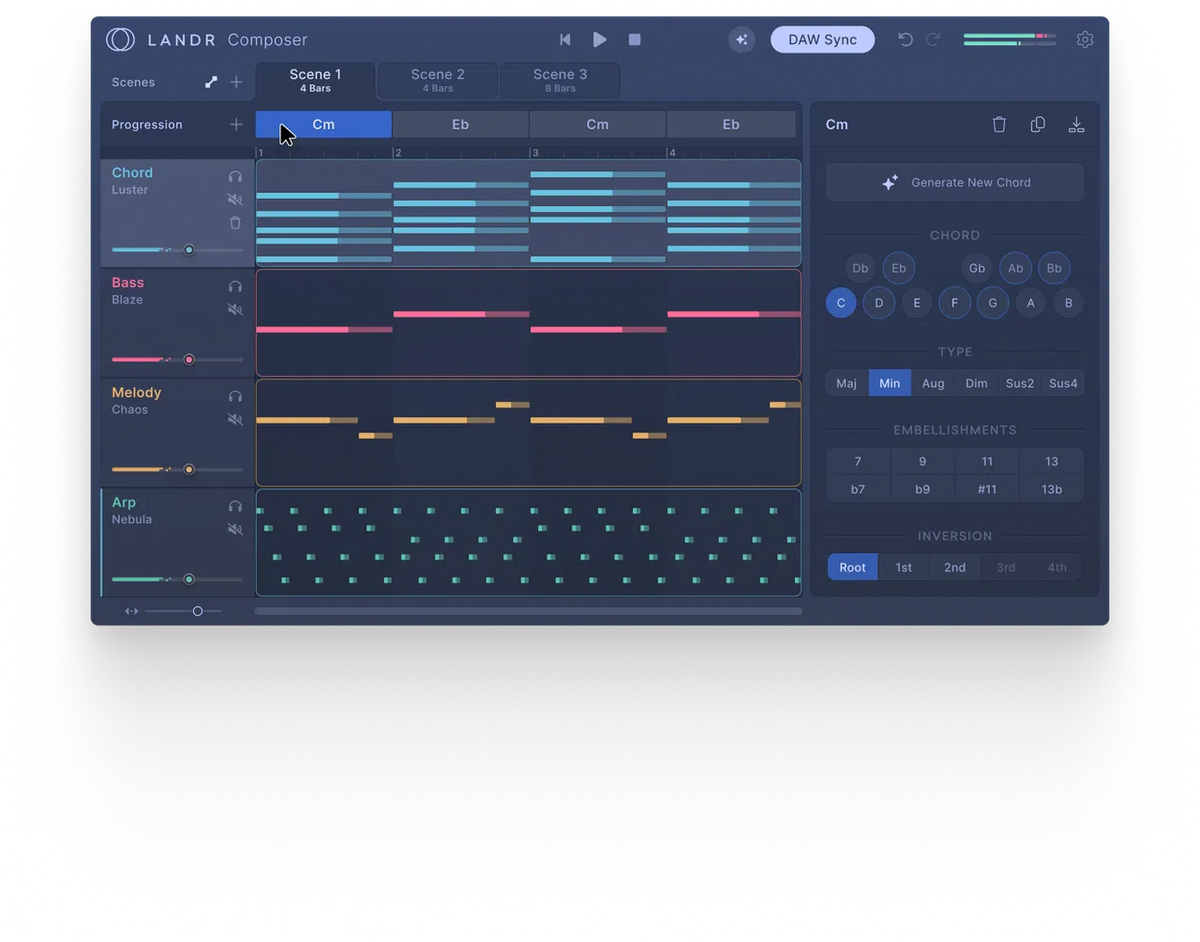Image resolution: width=1200 pixels, height=942 pixels.
Task: Click Generate New Chord
Action: point(954,182)
